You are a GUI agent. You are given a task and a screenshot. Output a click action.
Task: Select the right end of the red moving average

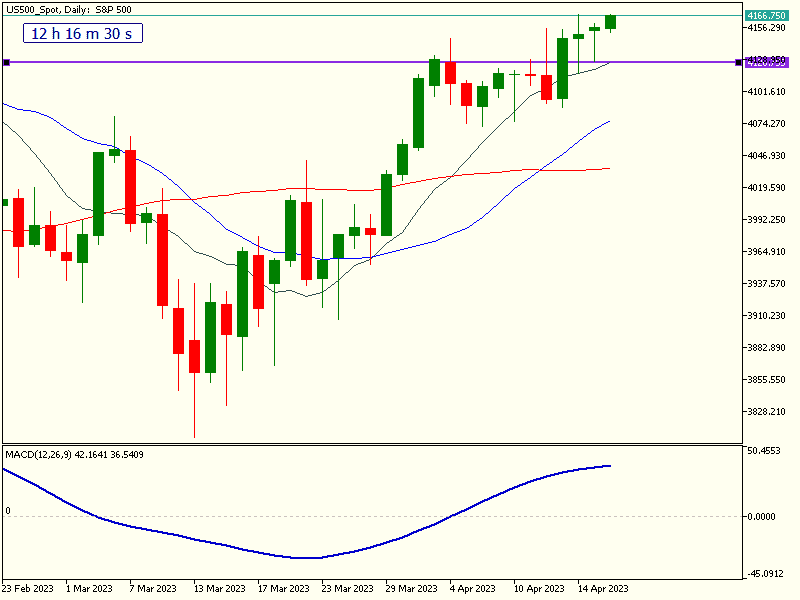[x=609, y=168]
